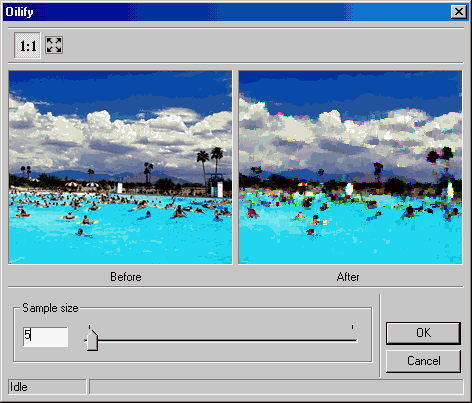The image size is (472, 403).
Task: Click the Idle status text
Action: [19, 387]
